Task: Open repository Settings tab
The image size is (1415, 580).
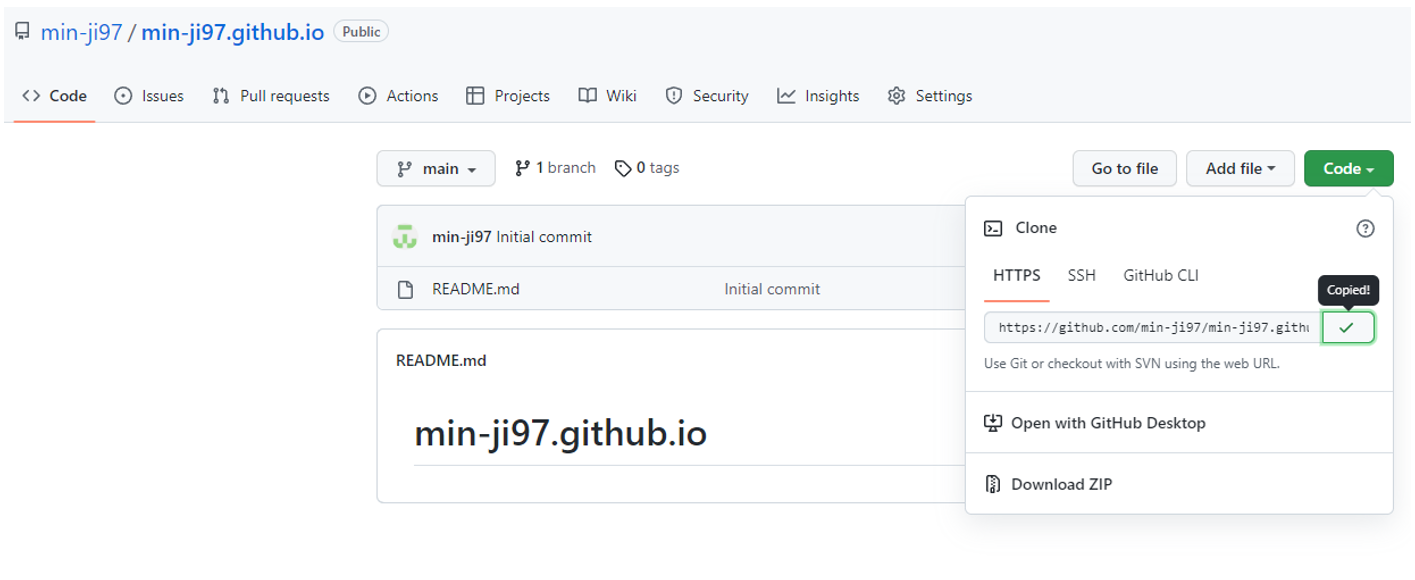Action: tap(929, 96)
